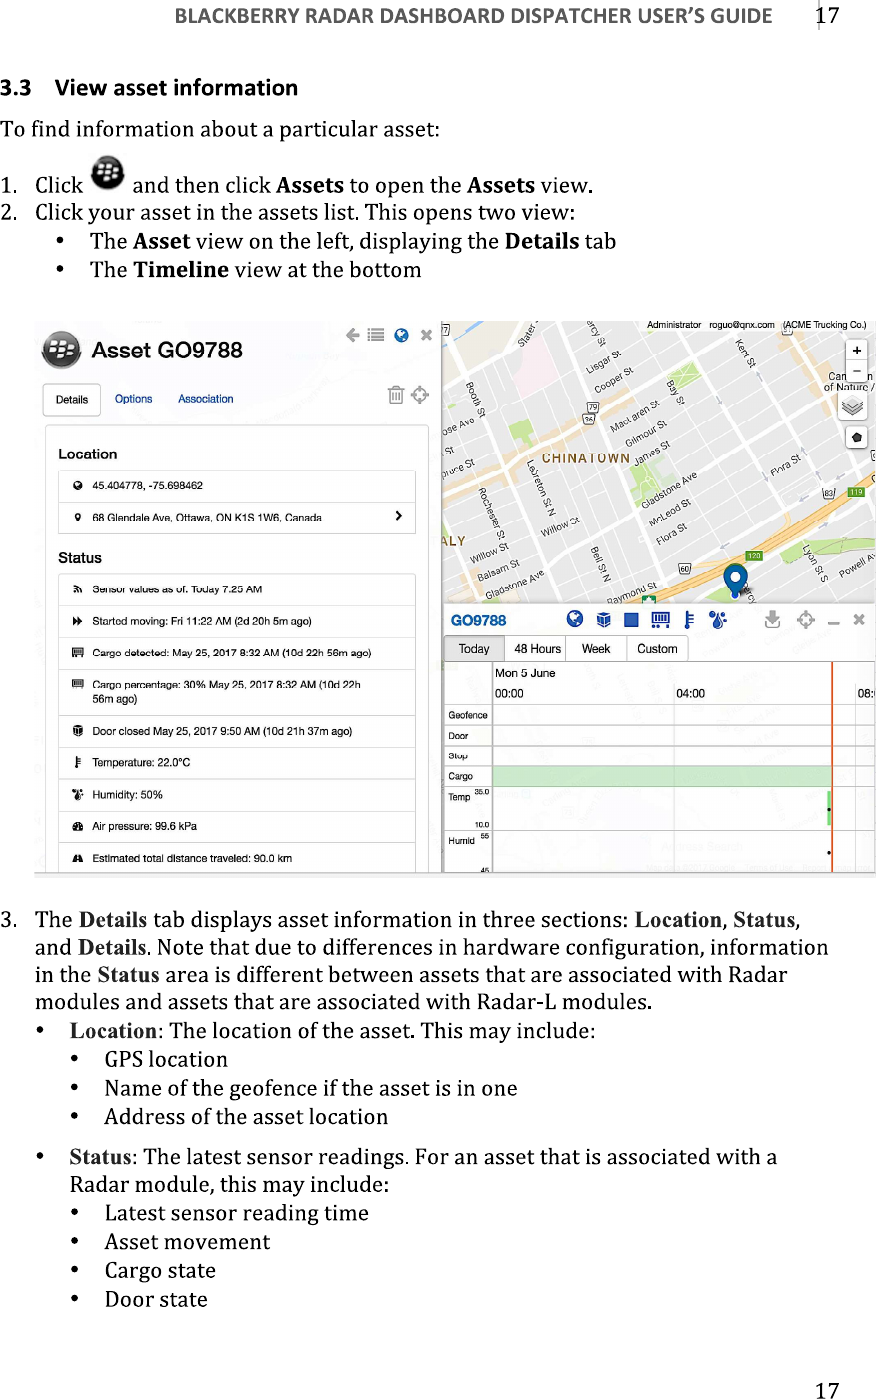Switch to the Association tab

(206, 399)
